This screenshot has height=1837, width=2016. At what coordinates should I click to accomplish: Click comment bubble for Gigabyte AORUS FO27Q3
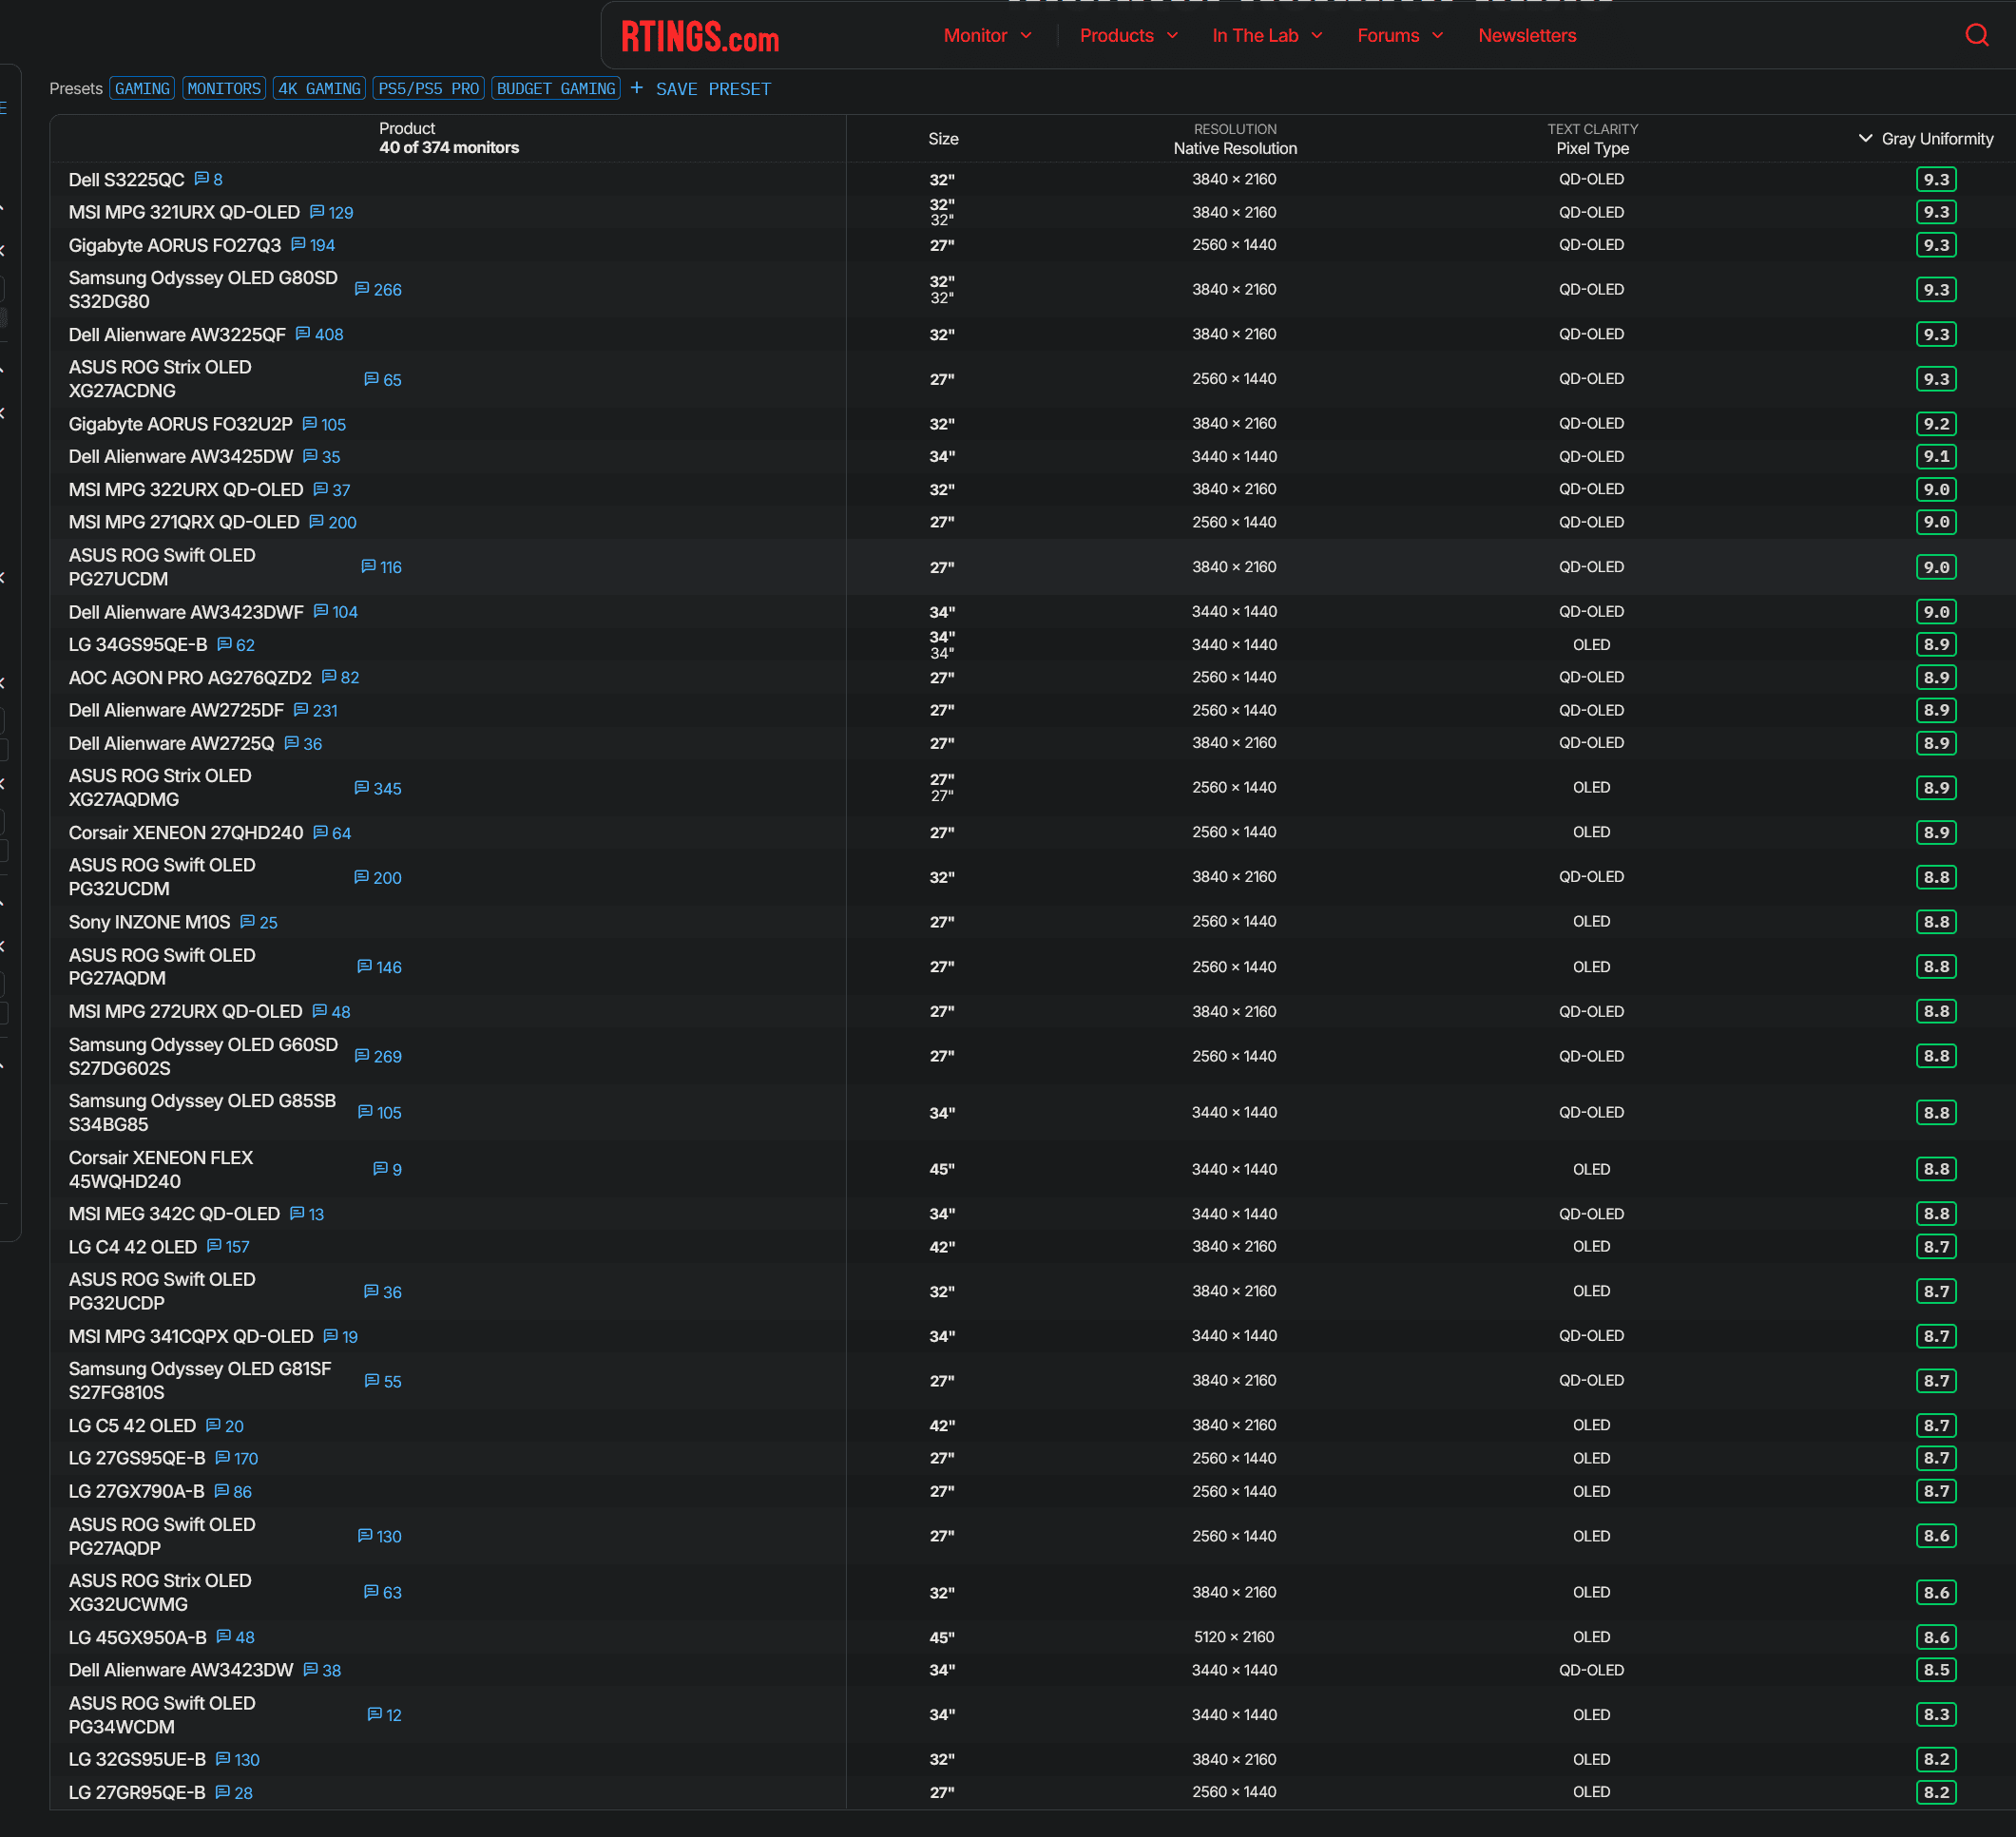click(298, 244)
